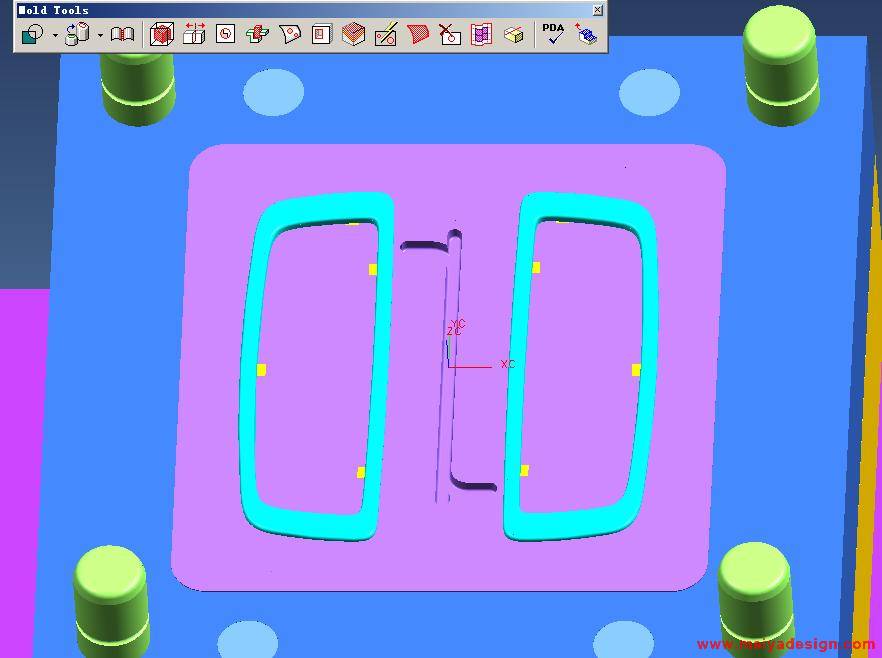Close the Mold Tools toolbar

(x=597, y=10)
